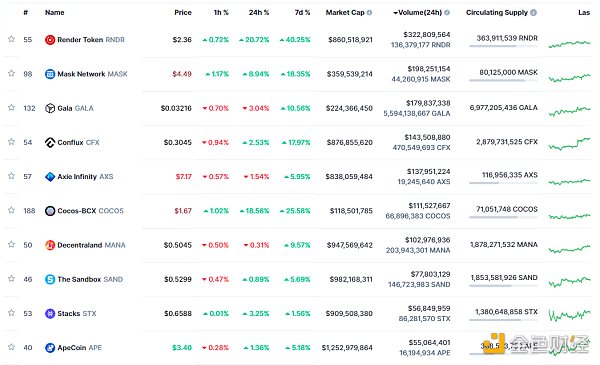Viewport: 600px width, 365px height.
Task: Click the Conflux coin logo
Action: (x=50, y=142)
